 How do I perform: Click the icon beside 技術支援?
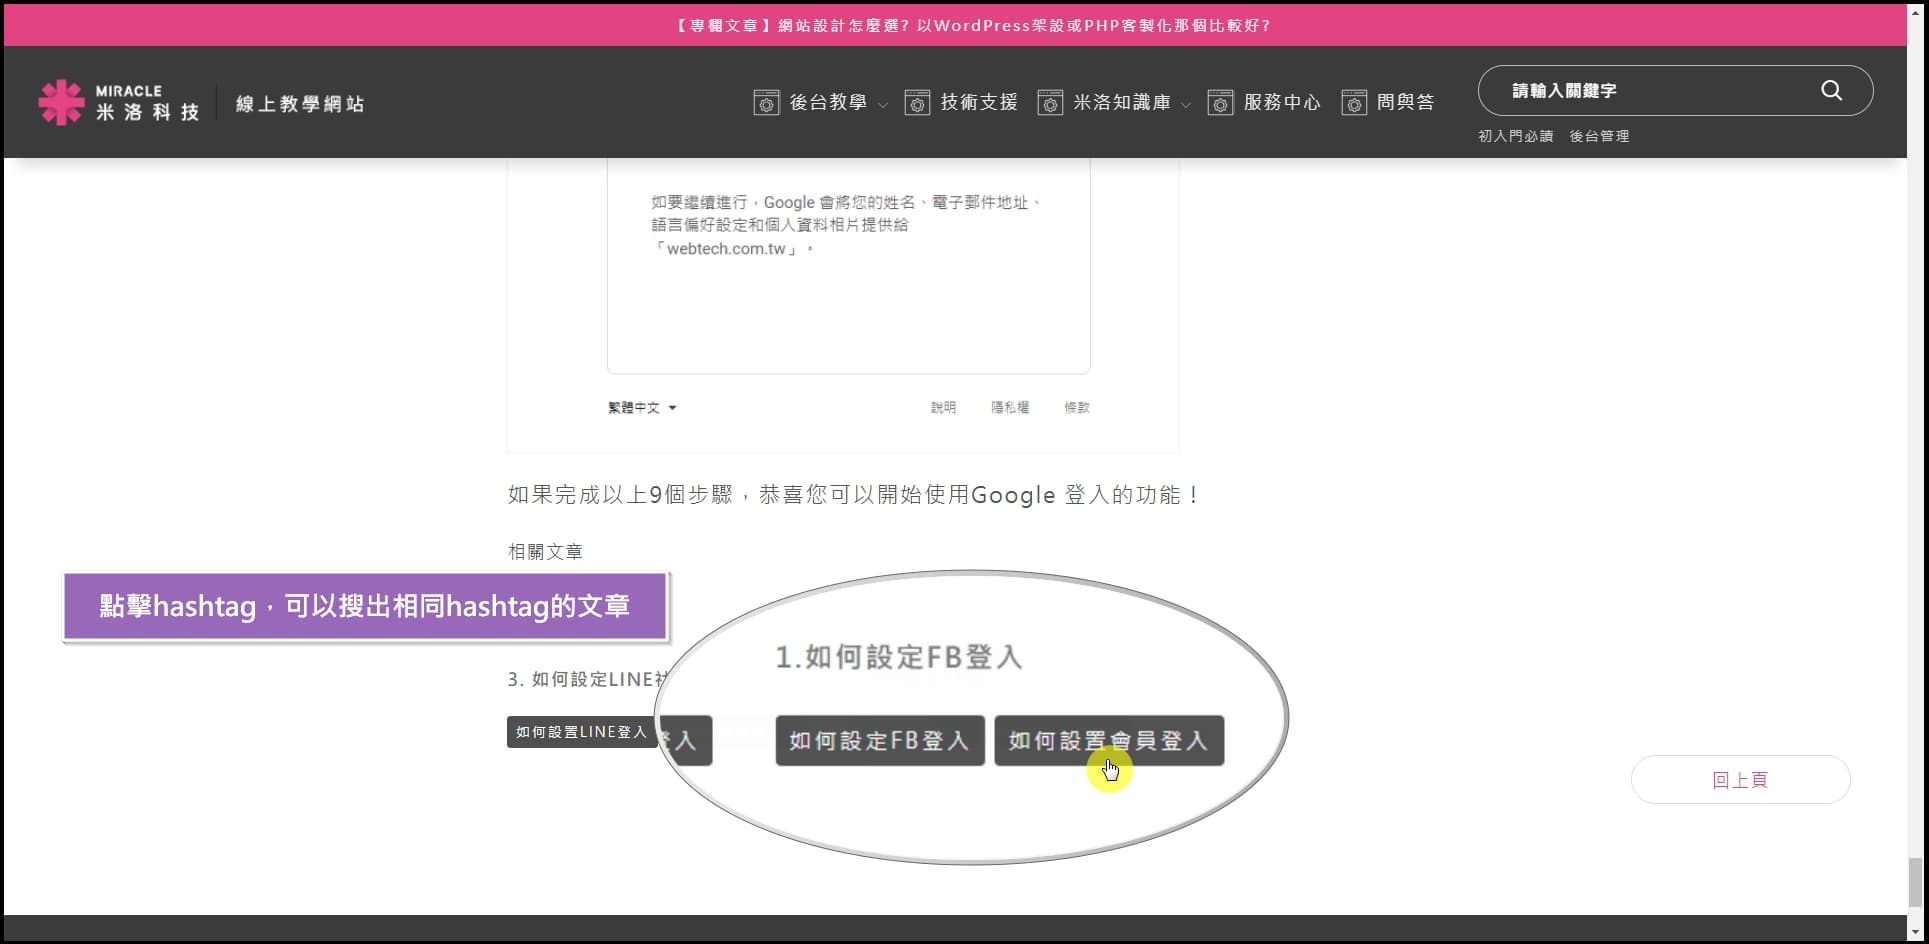[917, 103]
